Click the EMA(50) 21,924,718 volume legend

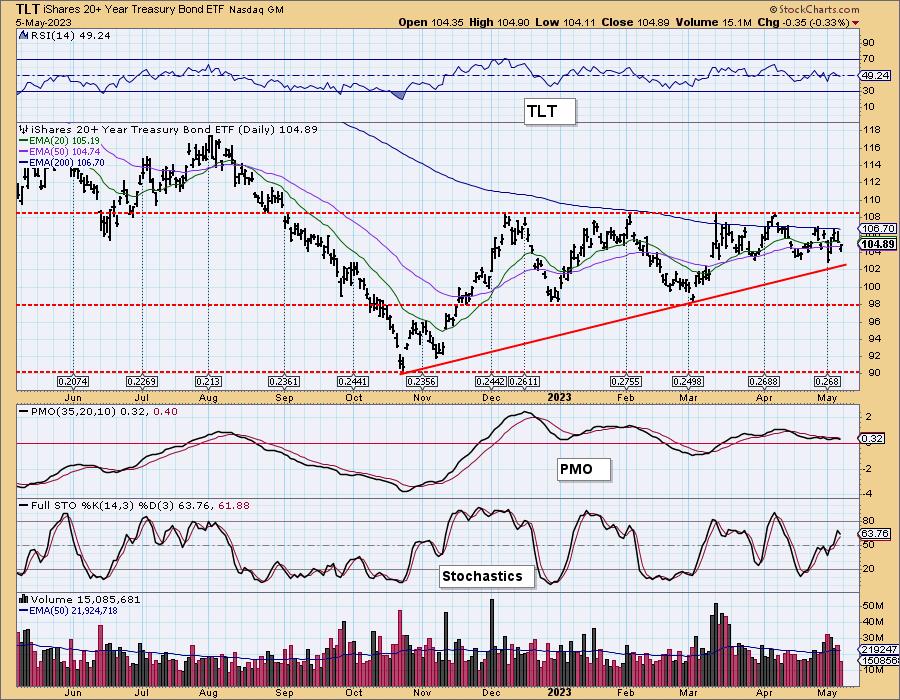coord(73,610)
